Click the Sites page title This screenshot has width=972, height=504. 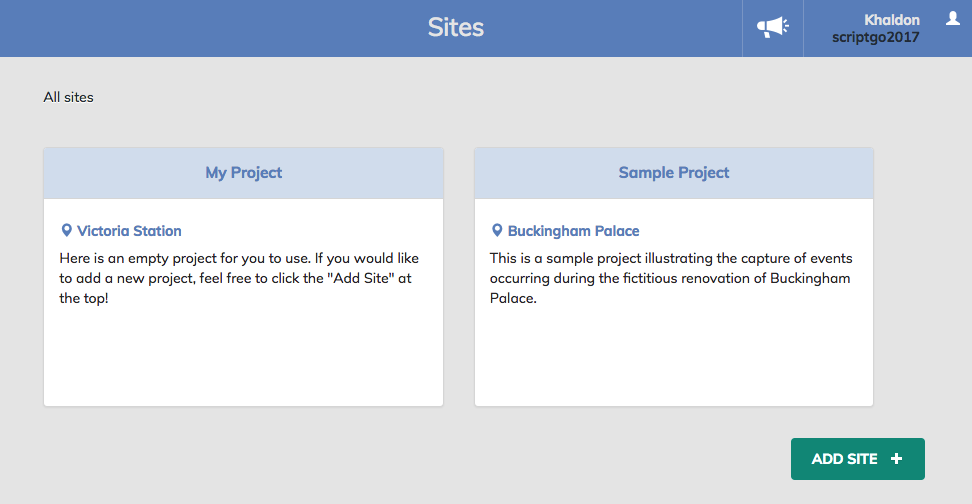tap(456, 27)
